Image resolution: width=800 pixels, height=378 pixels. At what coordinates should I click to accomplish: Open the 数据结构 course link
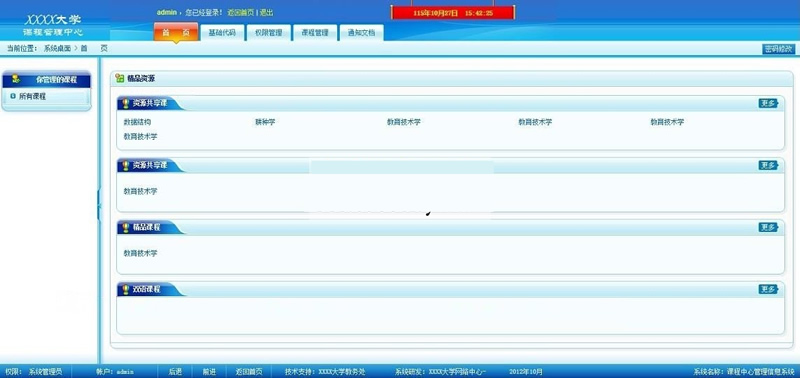pos(137,122)
